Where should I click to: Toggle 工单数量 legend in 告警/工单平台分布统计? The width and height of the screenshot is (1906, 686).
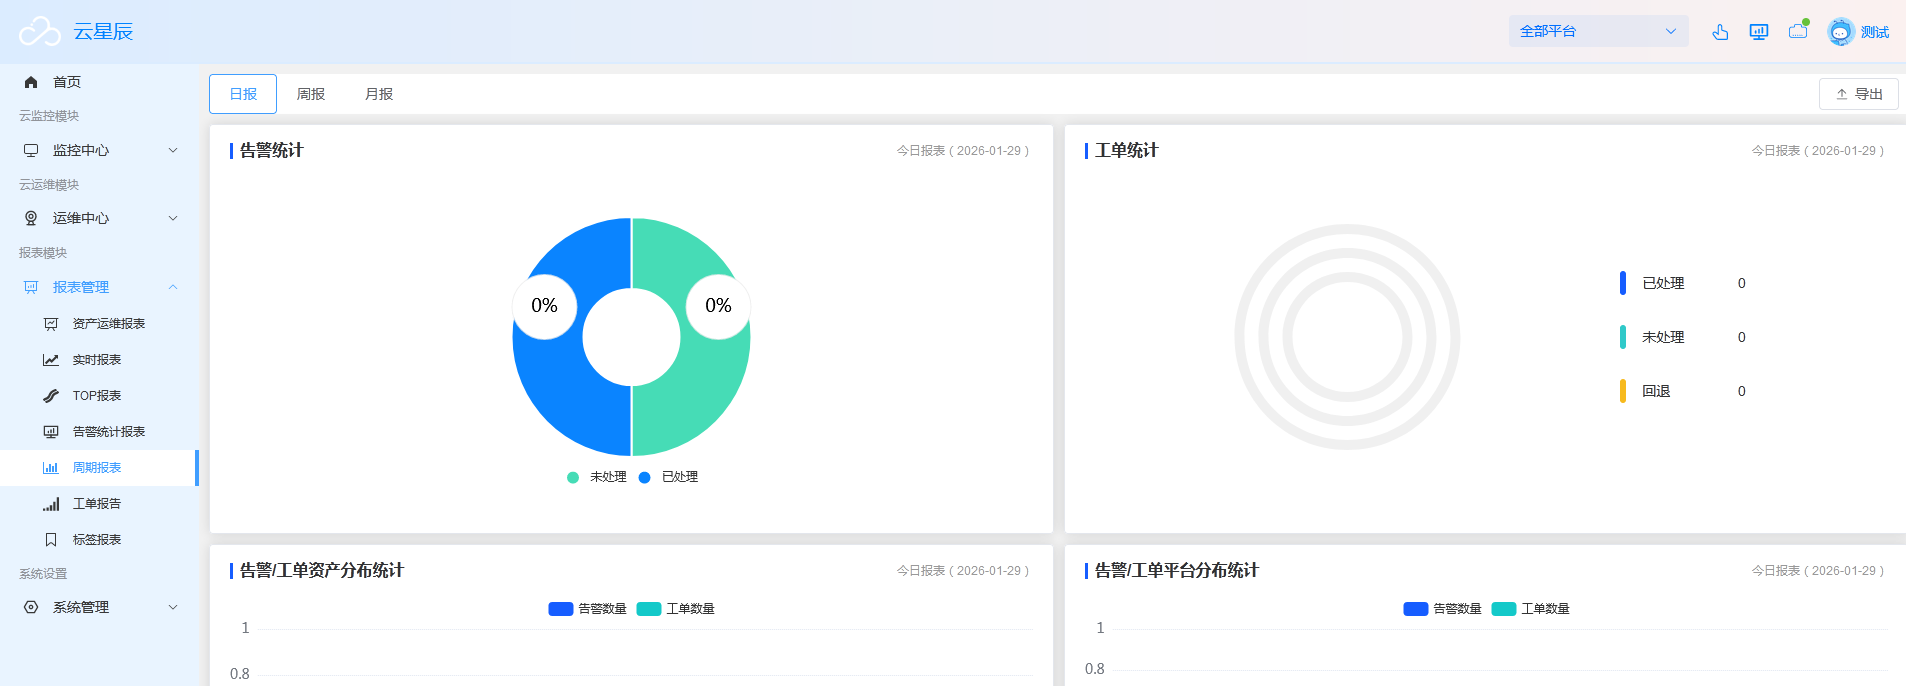pos(1531,609)
